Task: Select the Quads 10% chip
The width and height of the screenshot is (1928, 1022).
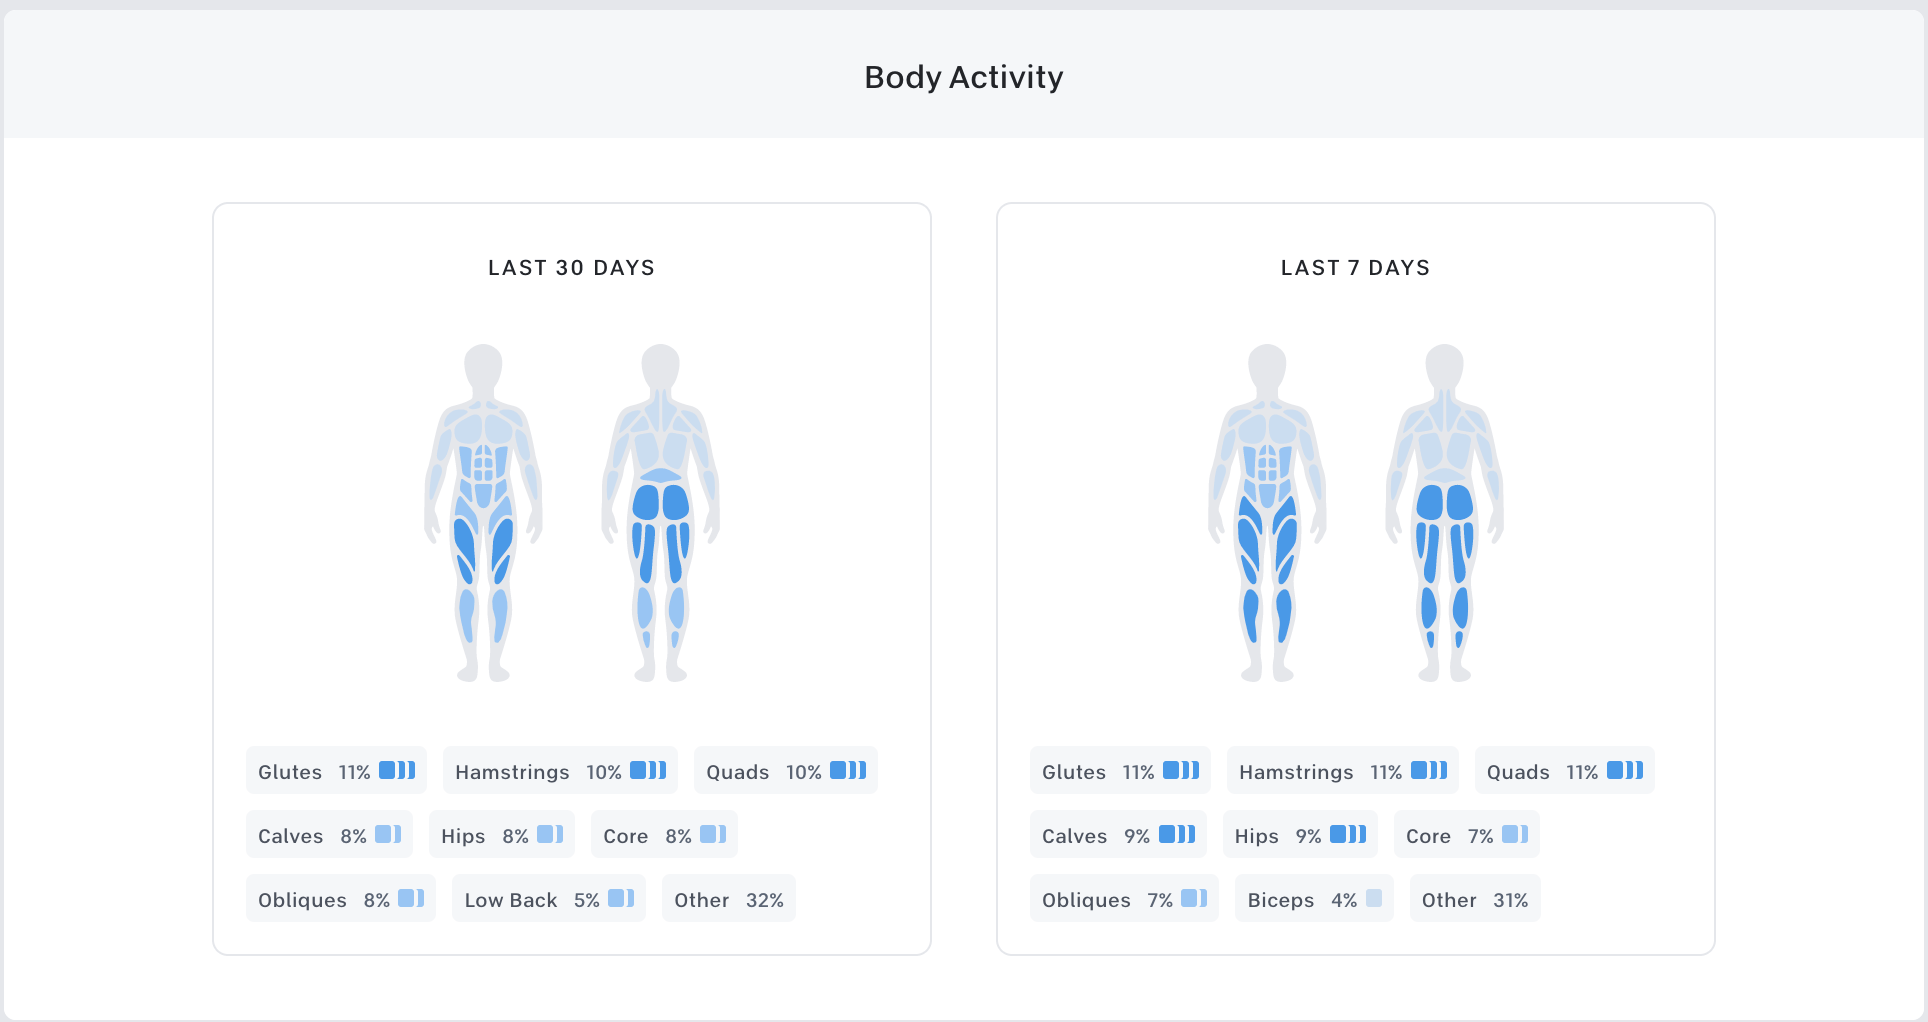Action: (x=785, y=771)
